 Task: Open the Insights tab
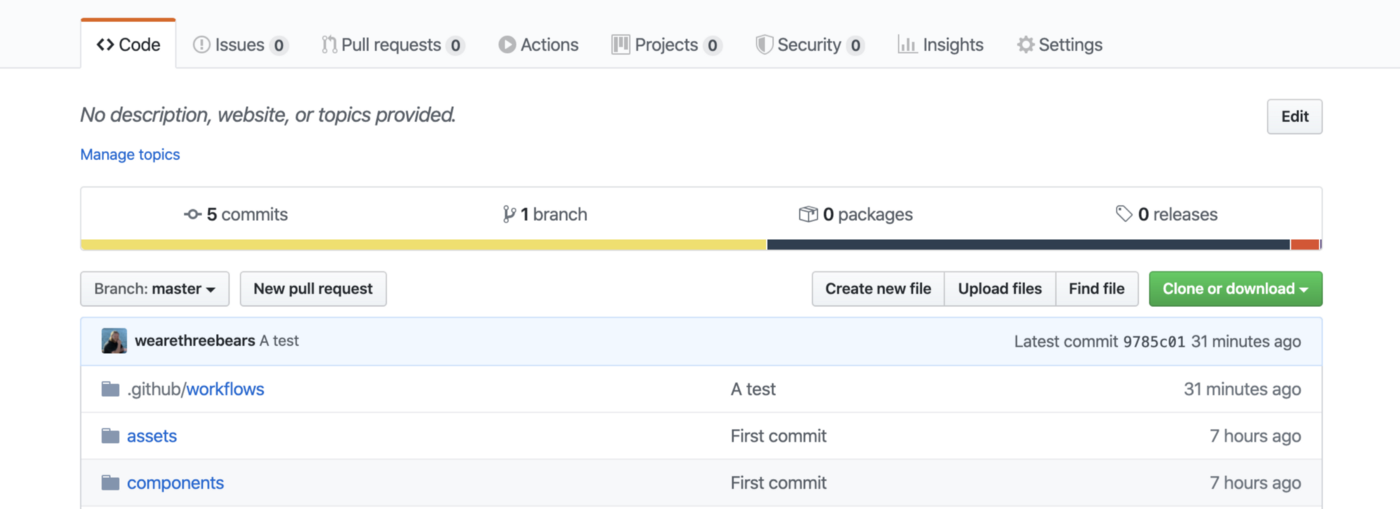click(940, 45)
